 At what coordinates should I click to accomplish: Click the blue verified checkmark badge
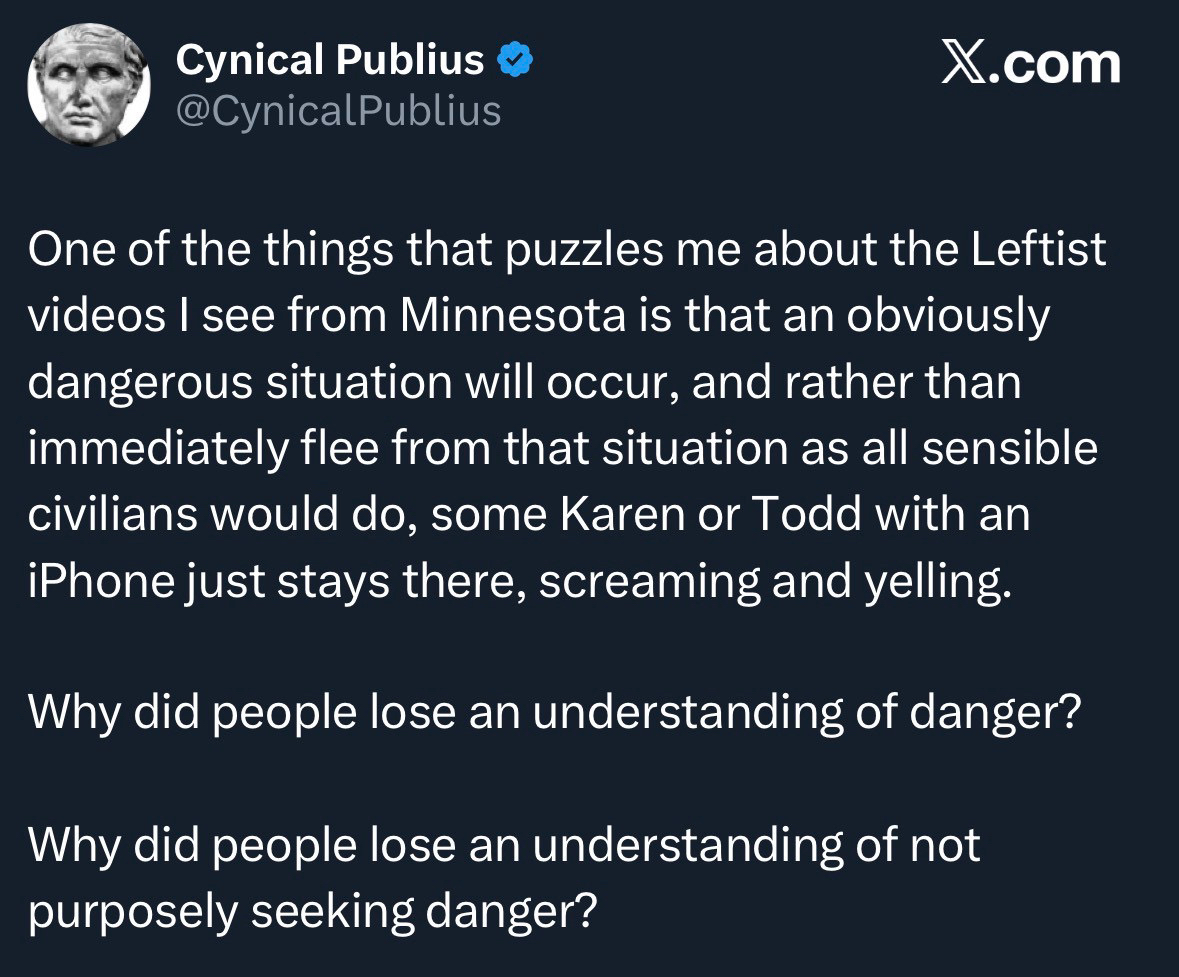click(515, 63)
